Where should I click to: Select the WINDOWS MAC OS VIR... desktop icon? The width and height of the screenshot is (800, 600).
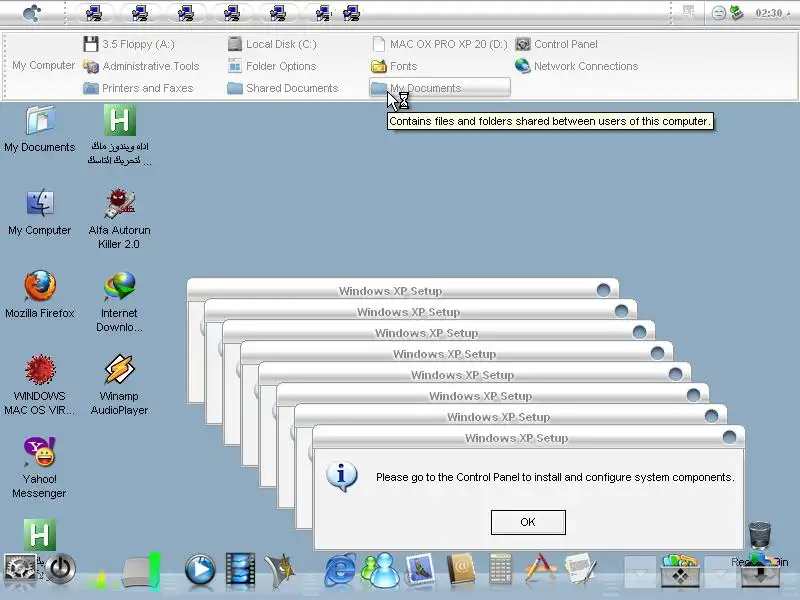tap(40, 385)
